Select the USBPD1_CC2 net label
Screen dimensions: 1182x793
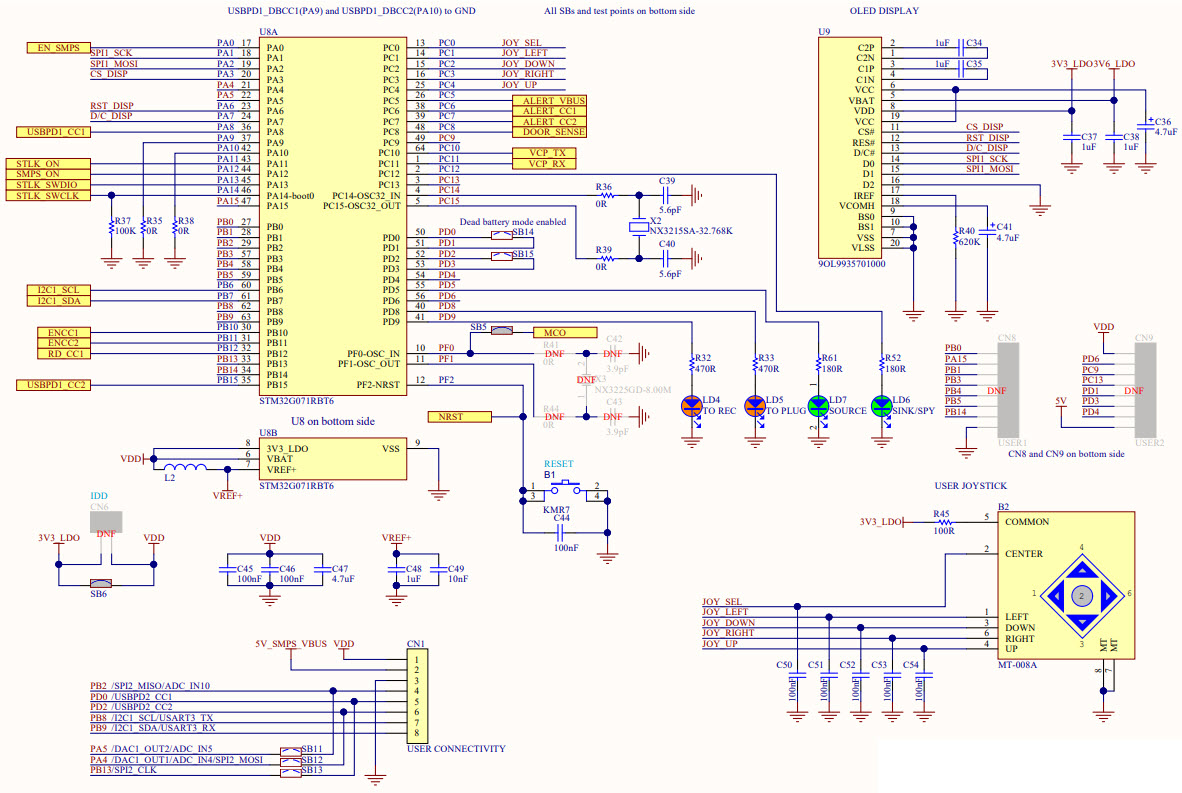click(x=55, y=384)
